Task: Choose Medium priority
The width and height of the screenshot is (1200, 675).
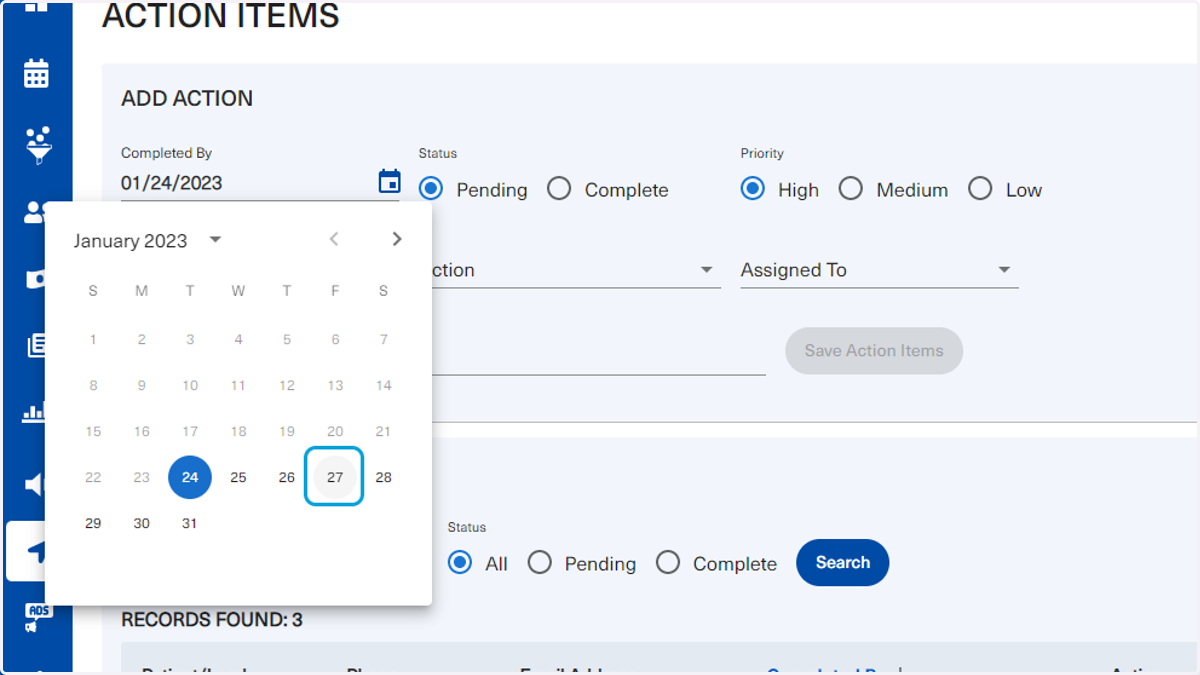Action: pyautogui.click(x=851, y=189)
